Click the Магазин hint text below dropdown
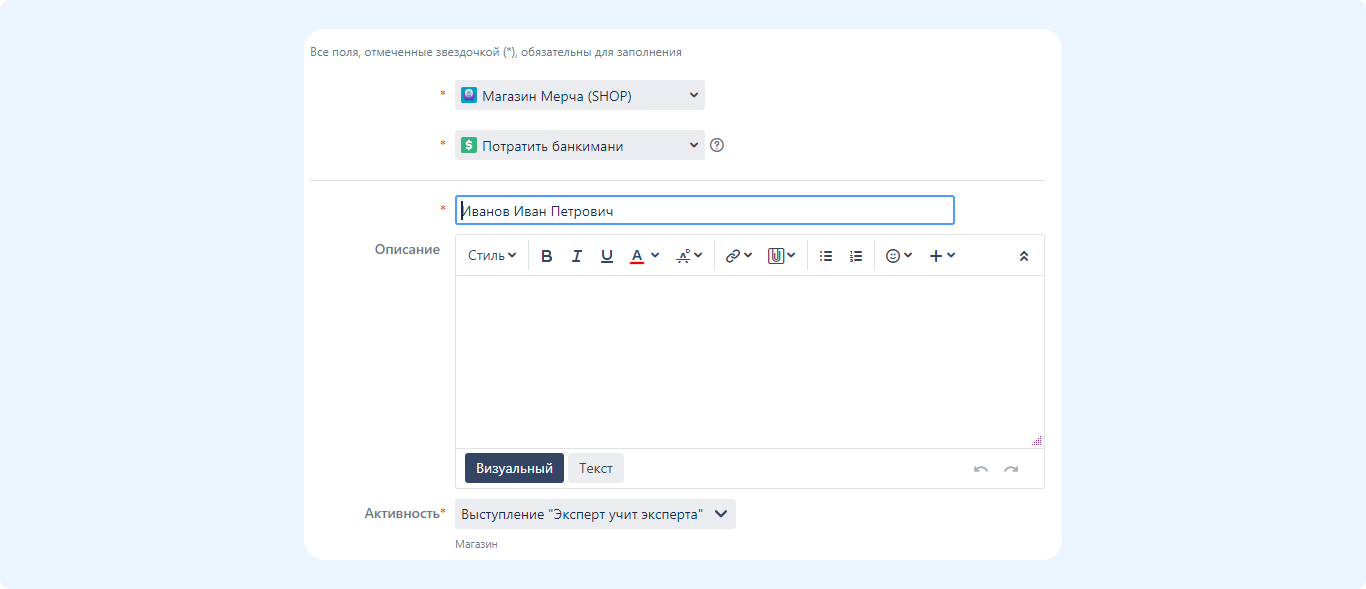The height and width of the screenshot is (589, 1366). (476, 544)
